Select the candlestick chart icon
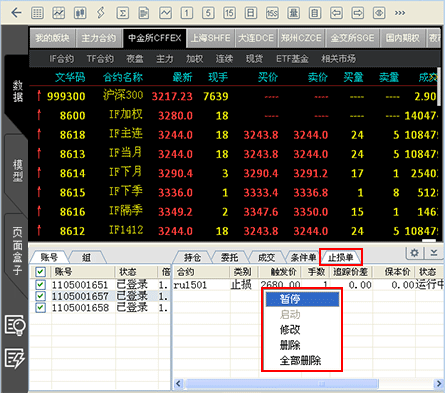 click(x=80, y=13)
